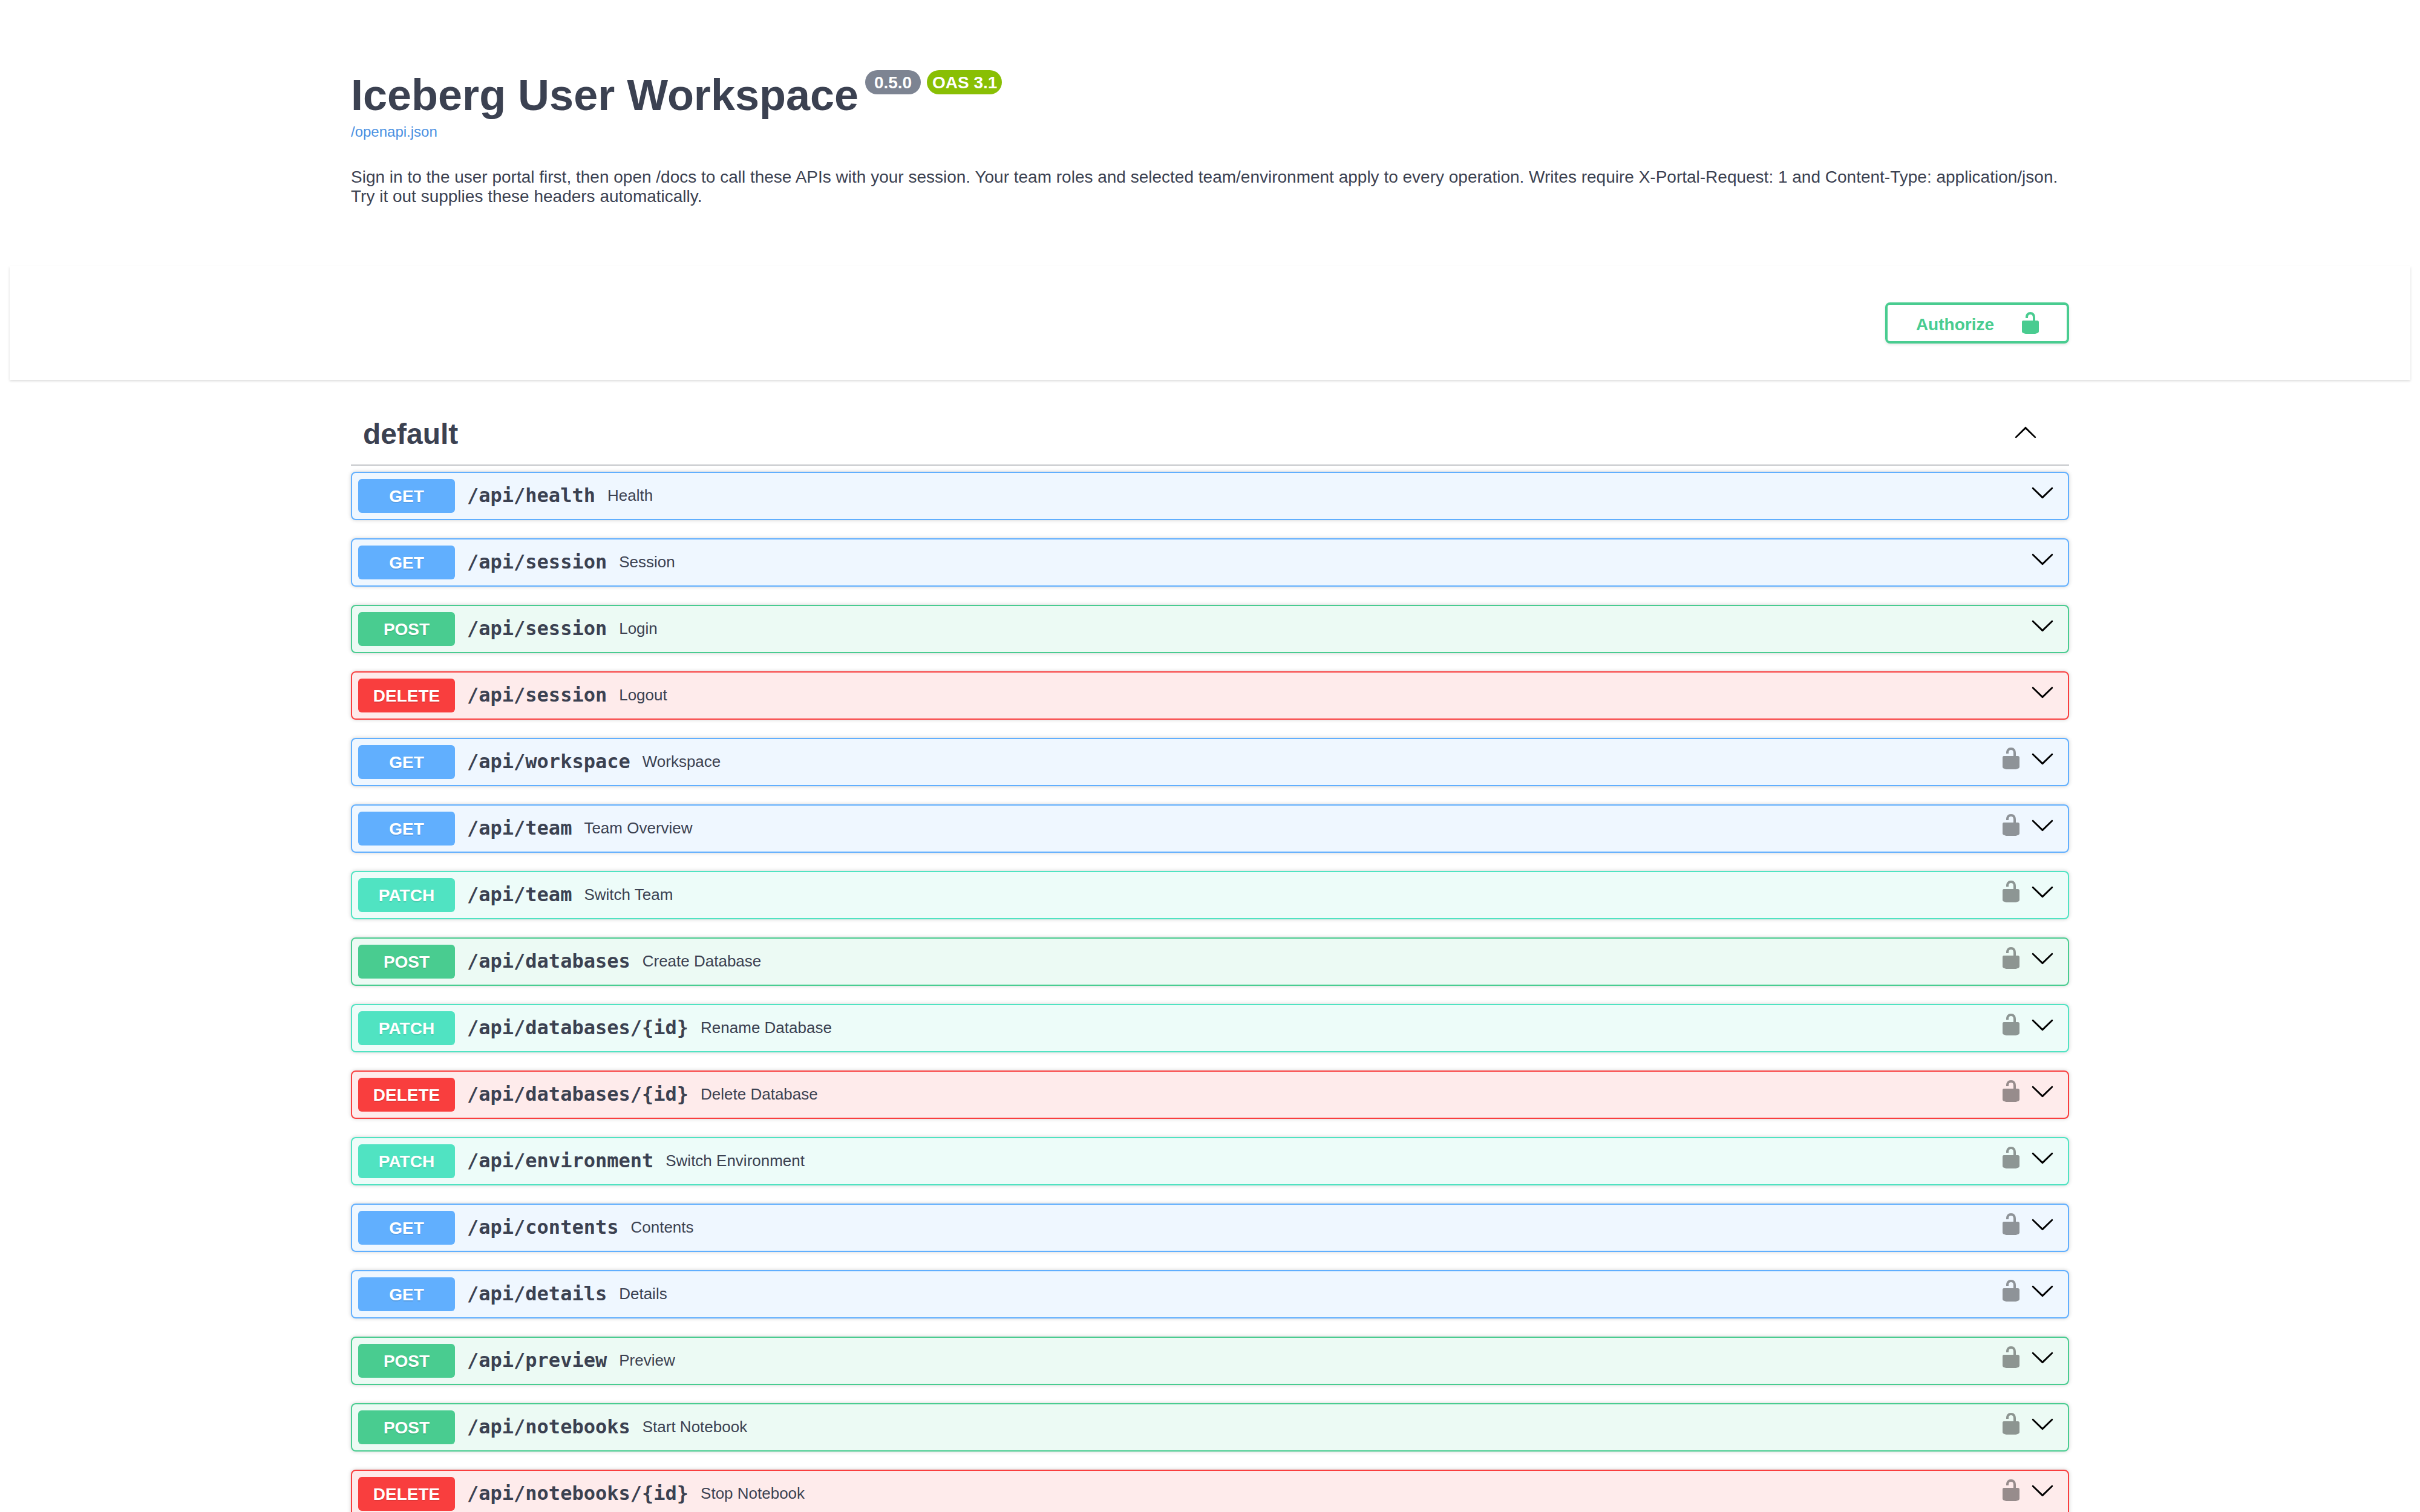Click the /api/workspace path text
Viewport: 2420px width, 1512px height.
click(x=549, y=761)
